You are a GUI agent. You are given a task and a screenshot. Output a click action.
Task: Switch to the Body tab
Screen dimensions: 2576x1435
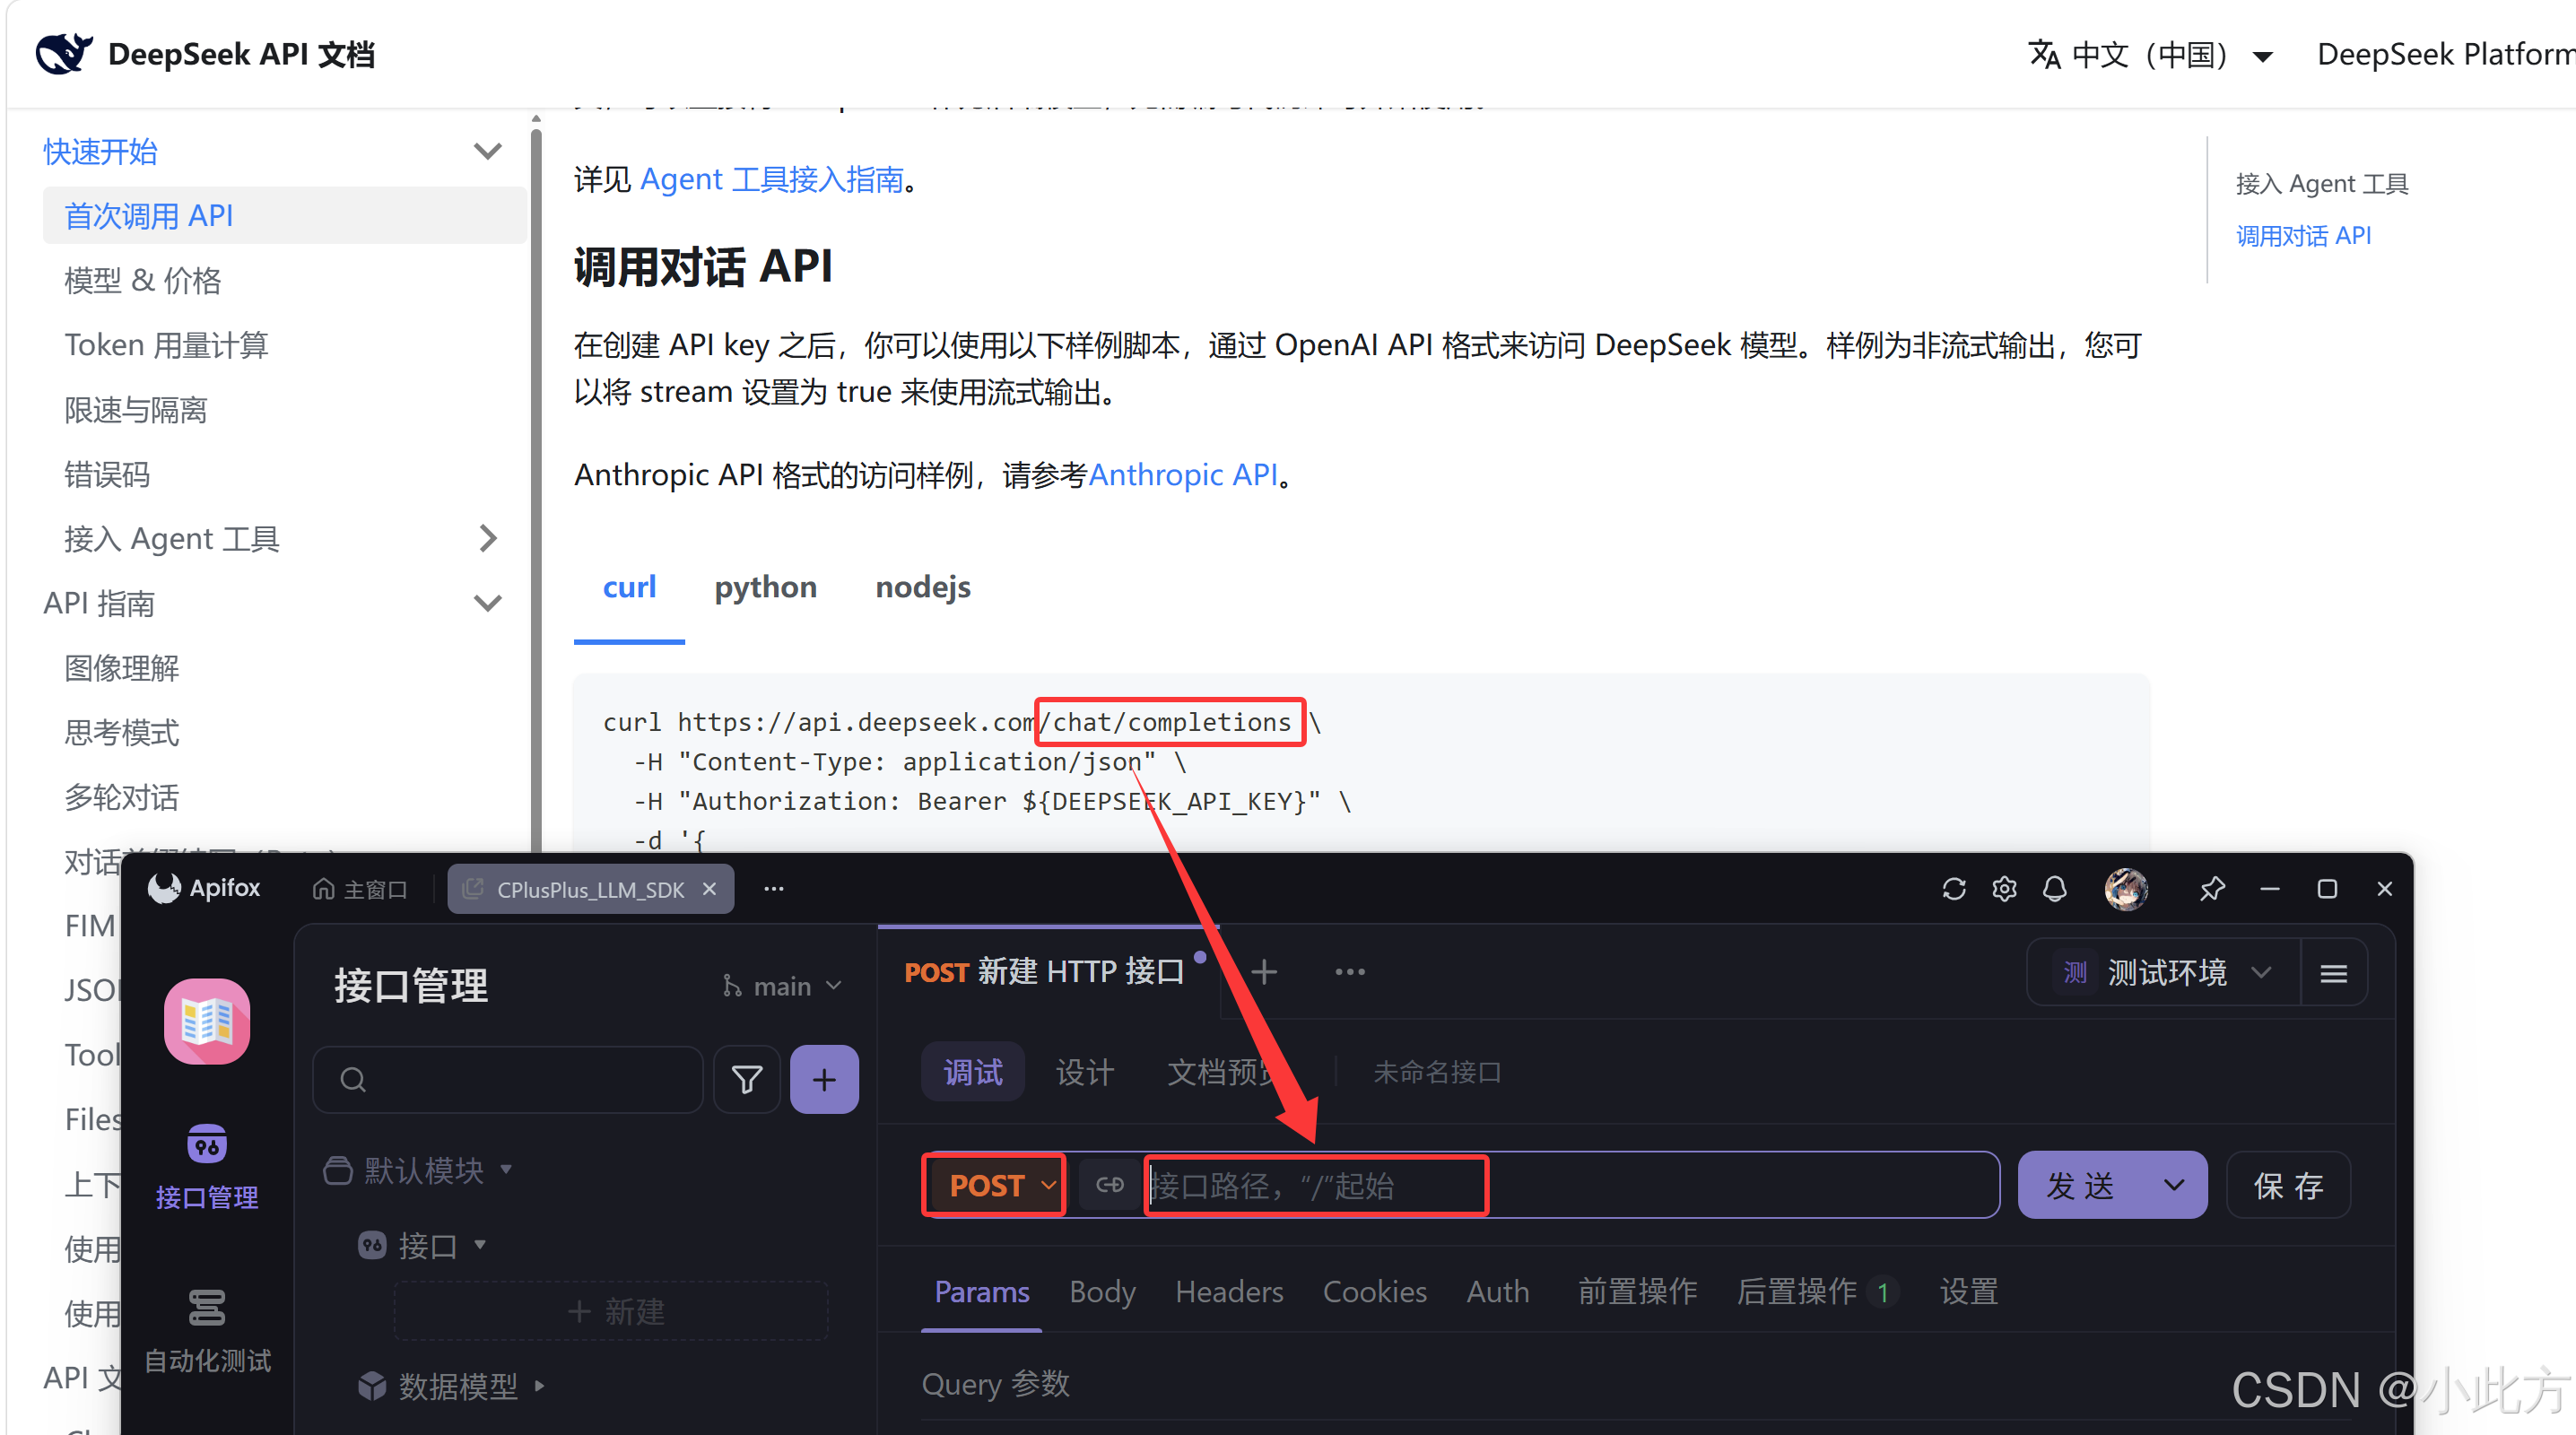(x=1102, y=1291)
